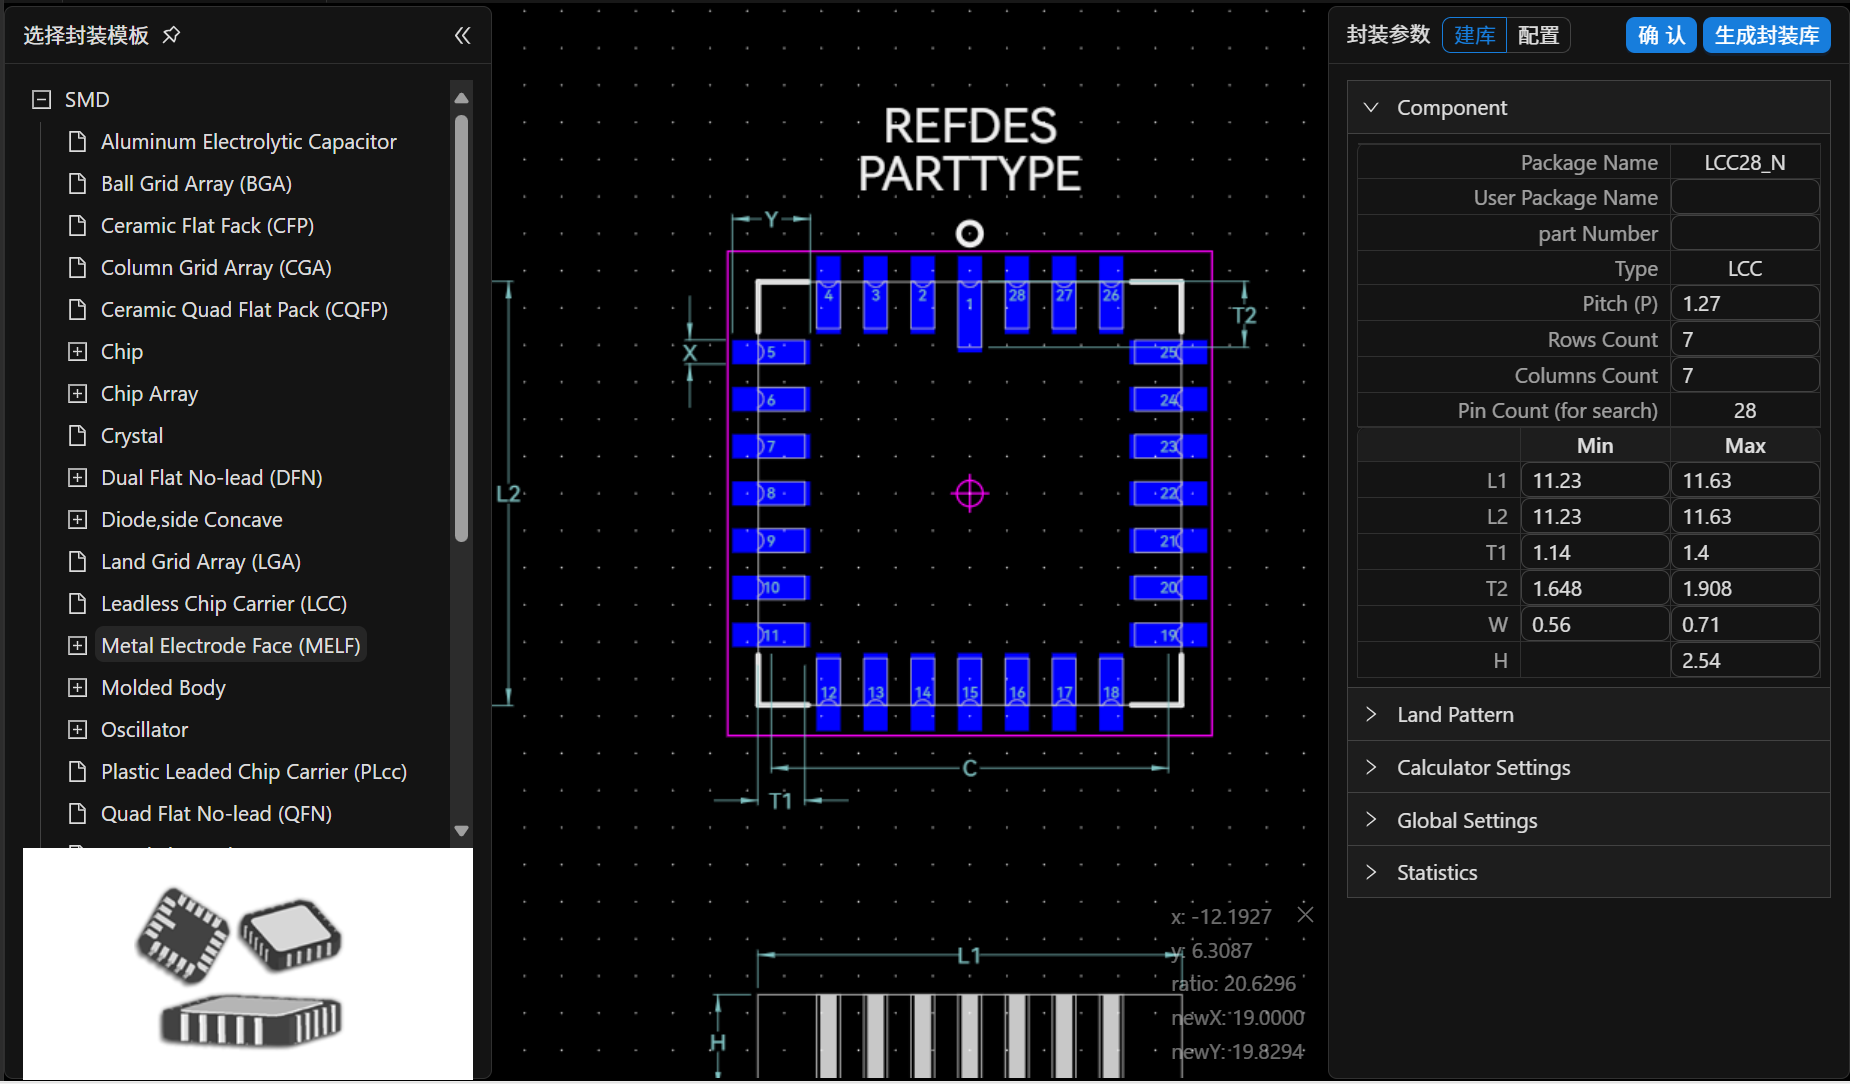The image size is (1850, 1084).
Task: Switch to the 配置 tab
Action: (1538, 35)
